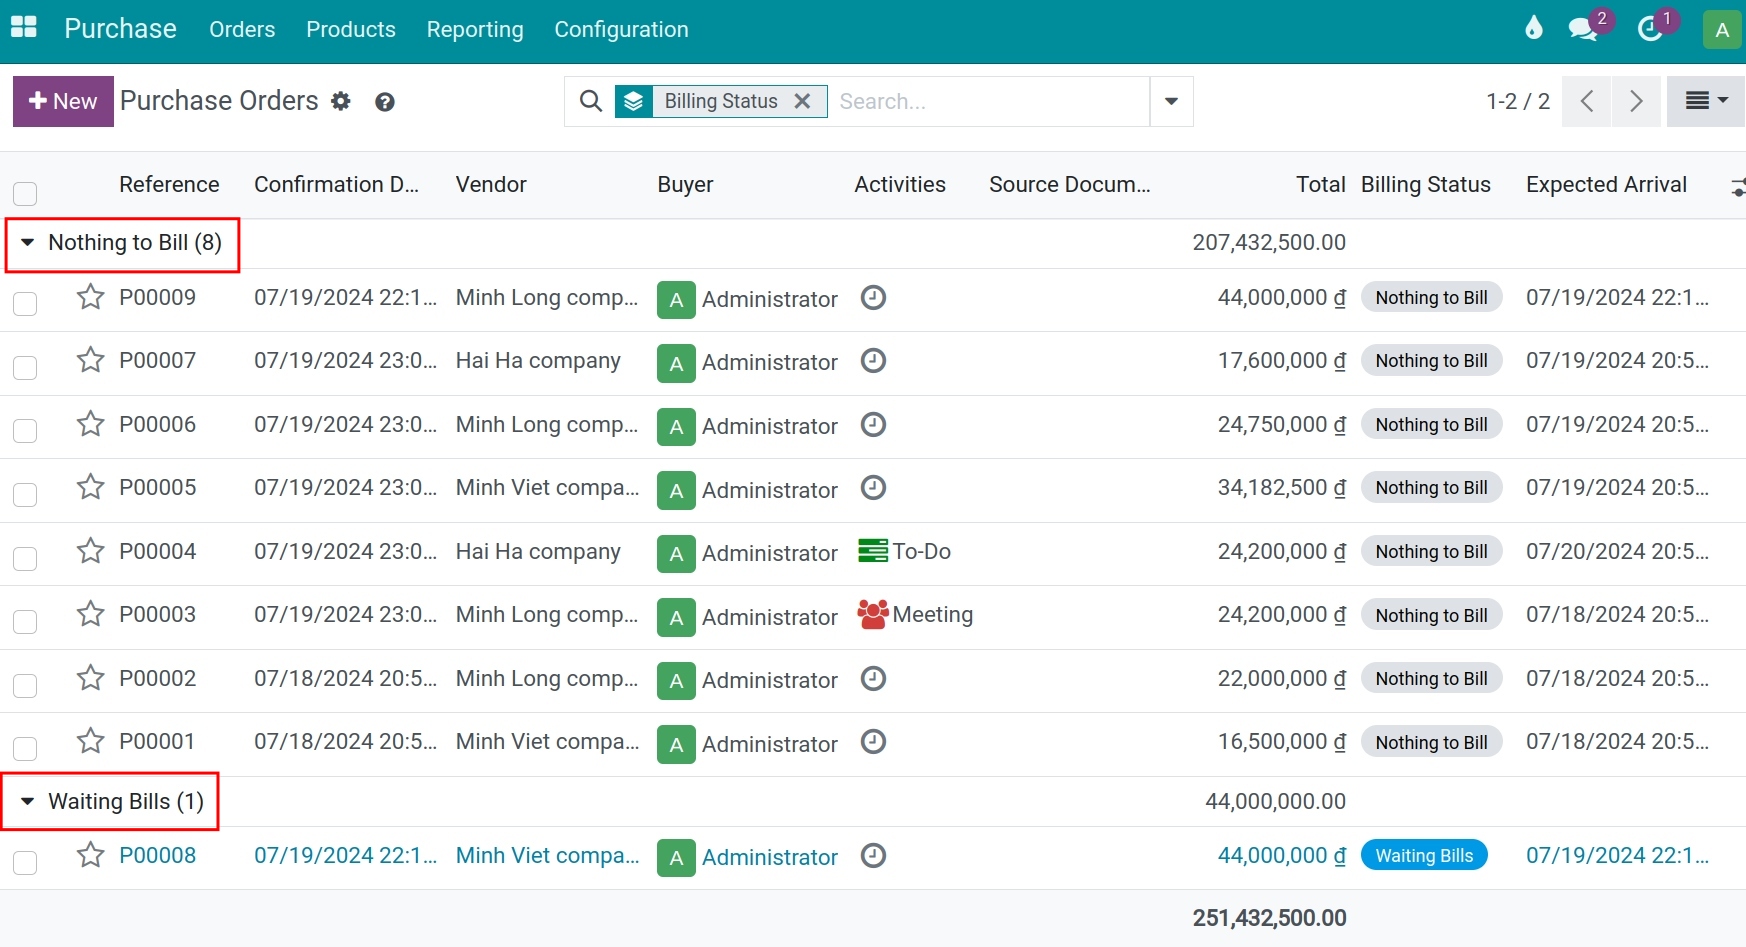This screenshot has height=947, width=1746.
Task: Sort by the Reference column header
Action: [x=169, y=185]
